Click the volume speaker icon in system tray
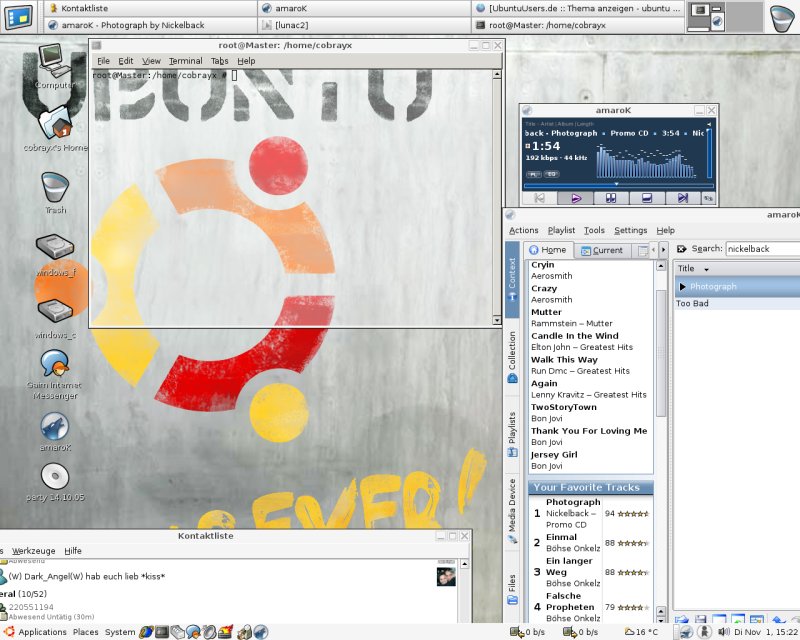Image resolution: width=800 pixels, height=640 pixels. pos(723,632)
